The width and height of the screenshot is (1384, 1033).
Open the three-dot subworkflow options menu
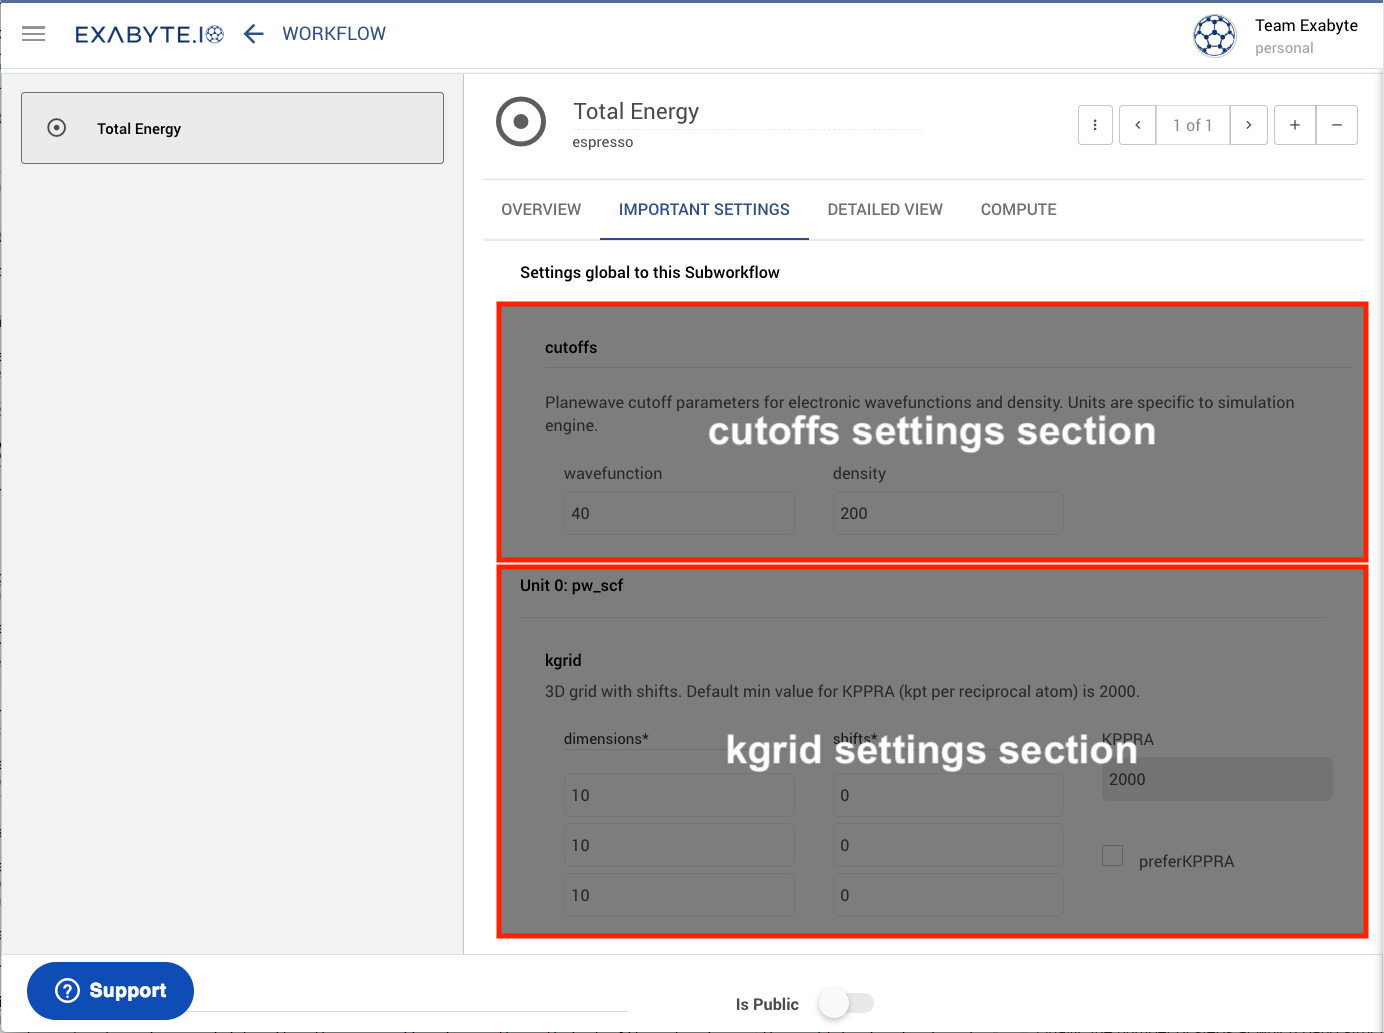click(x=1095, y=125)
